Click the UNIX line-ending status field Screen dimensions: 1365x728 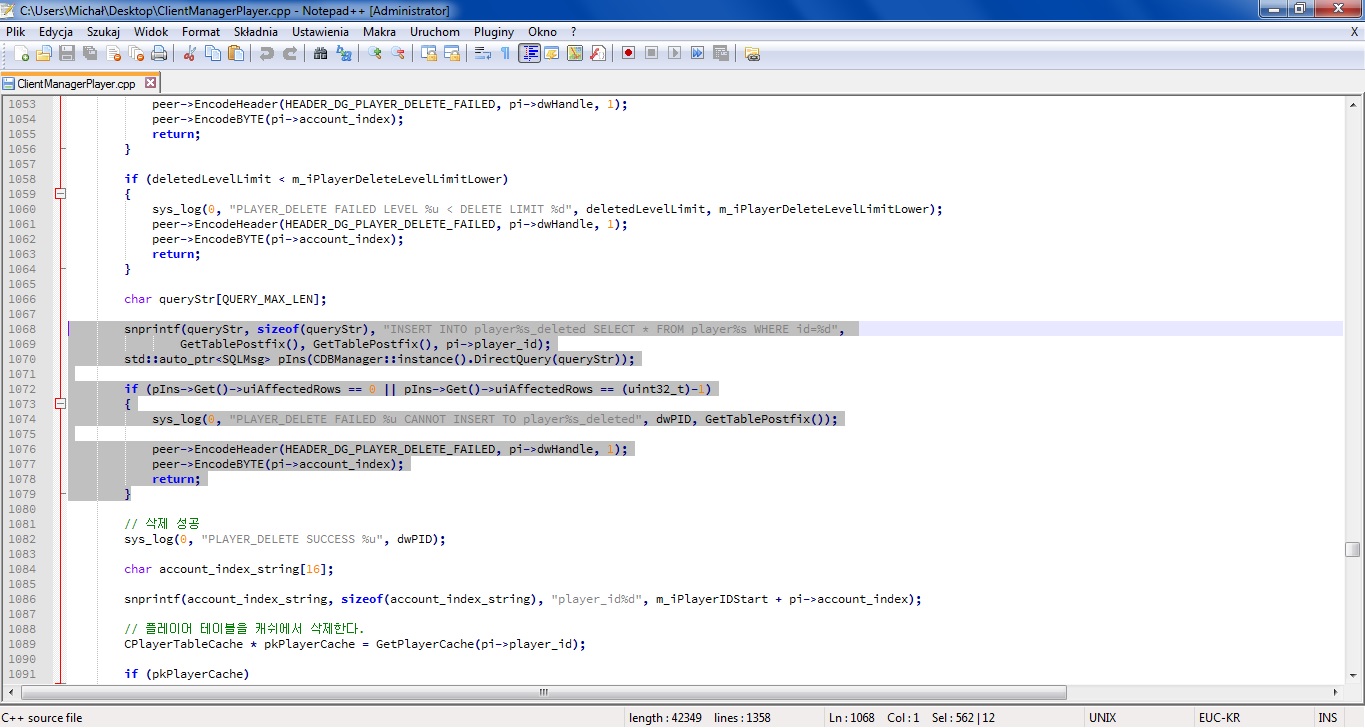[1102, 718]
